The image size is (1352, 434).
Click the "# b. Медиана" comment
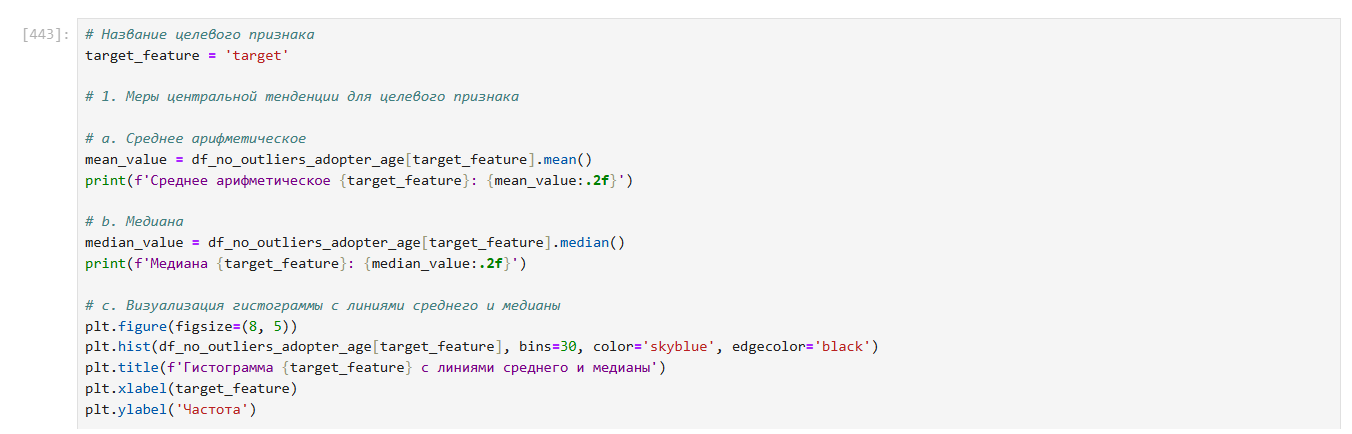click(x=135, y=222)
